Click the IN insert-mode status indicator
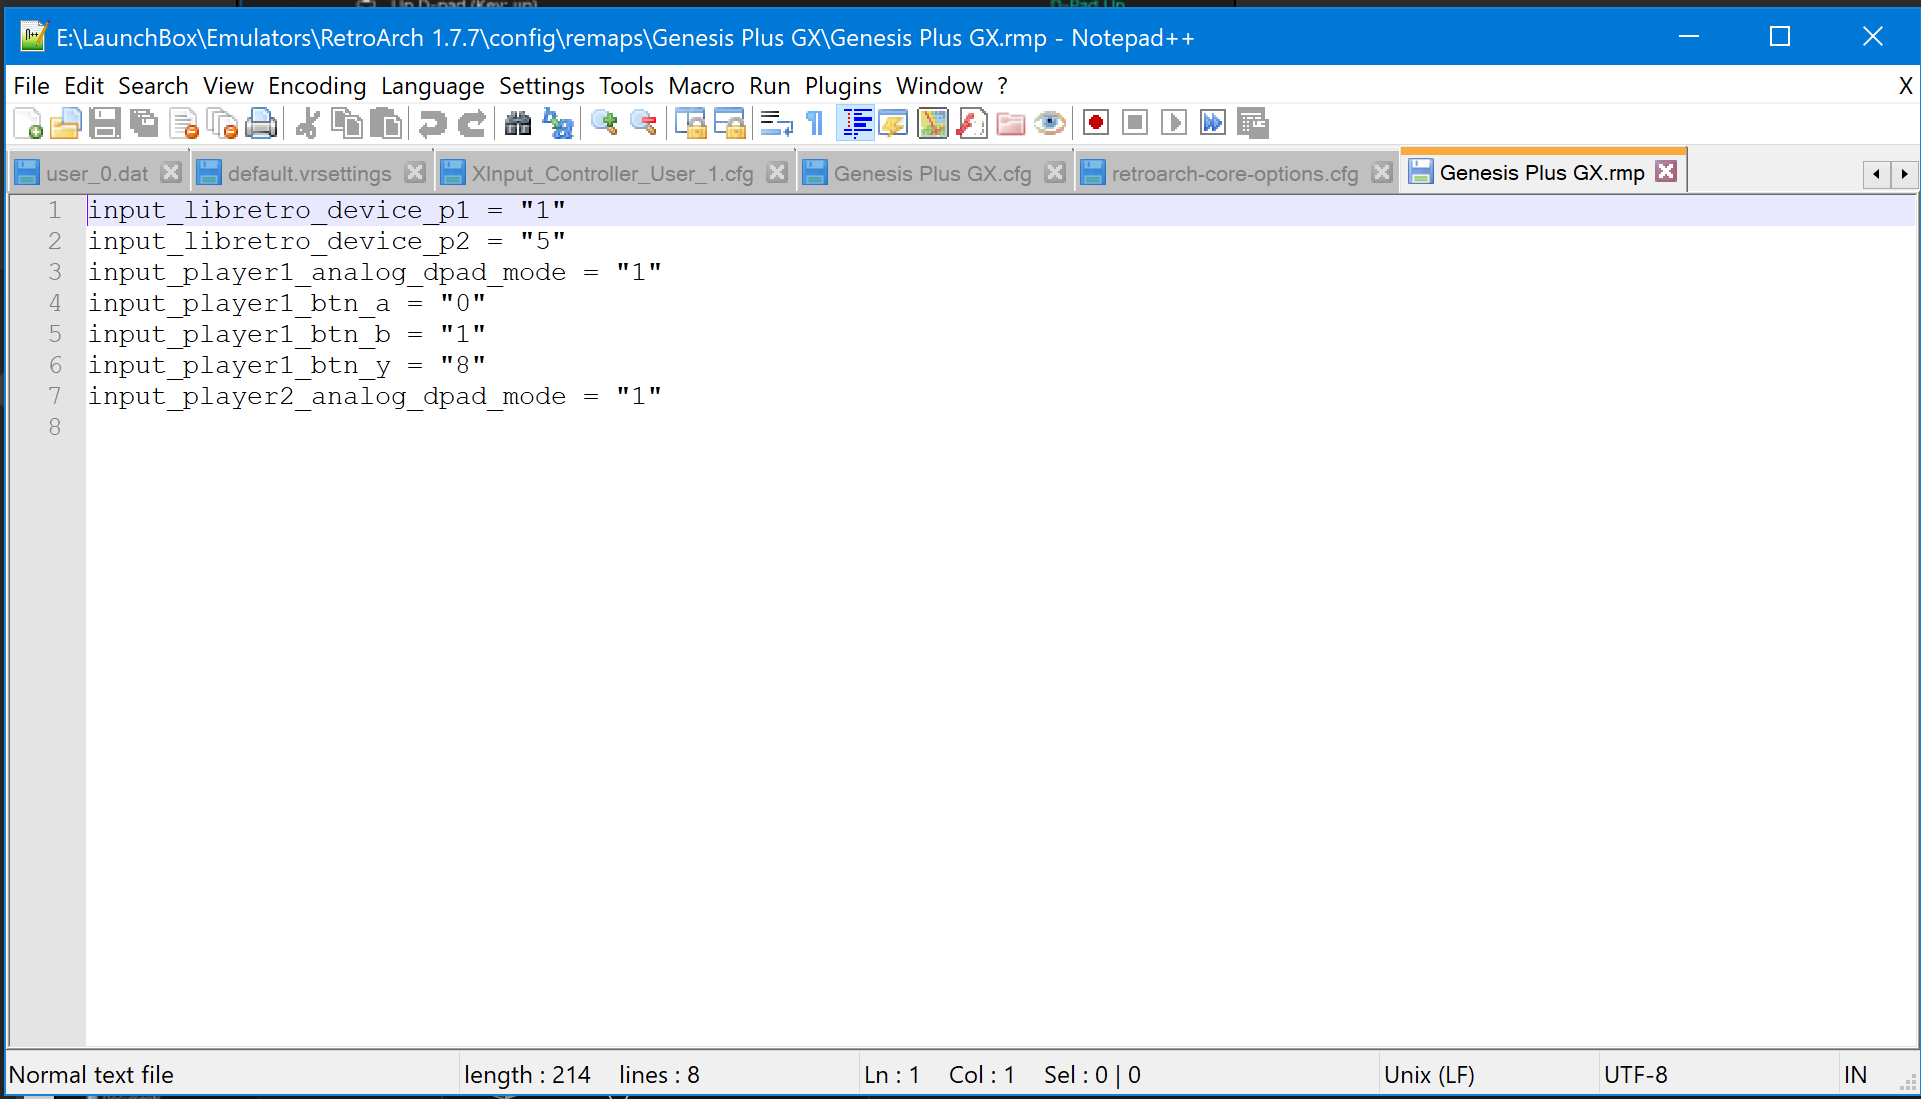The height and width of the screenshot is (1099, 1921). click(x=1855, y=1075)
